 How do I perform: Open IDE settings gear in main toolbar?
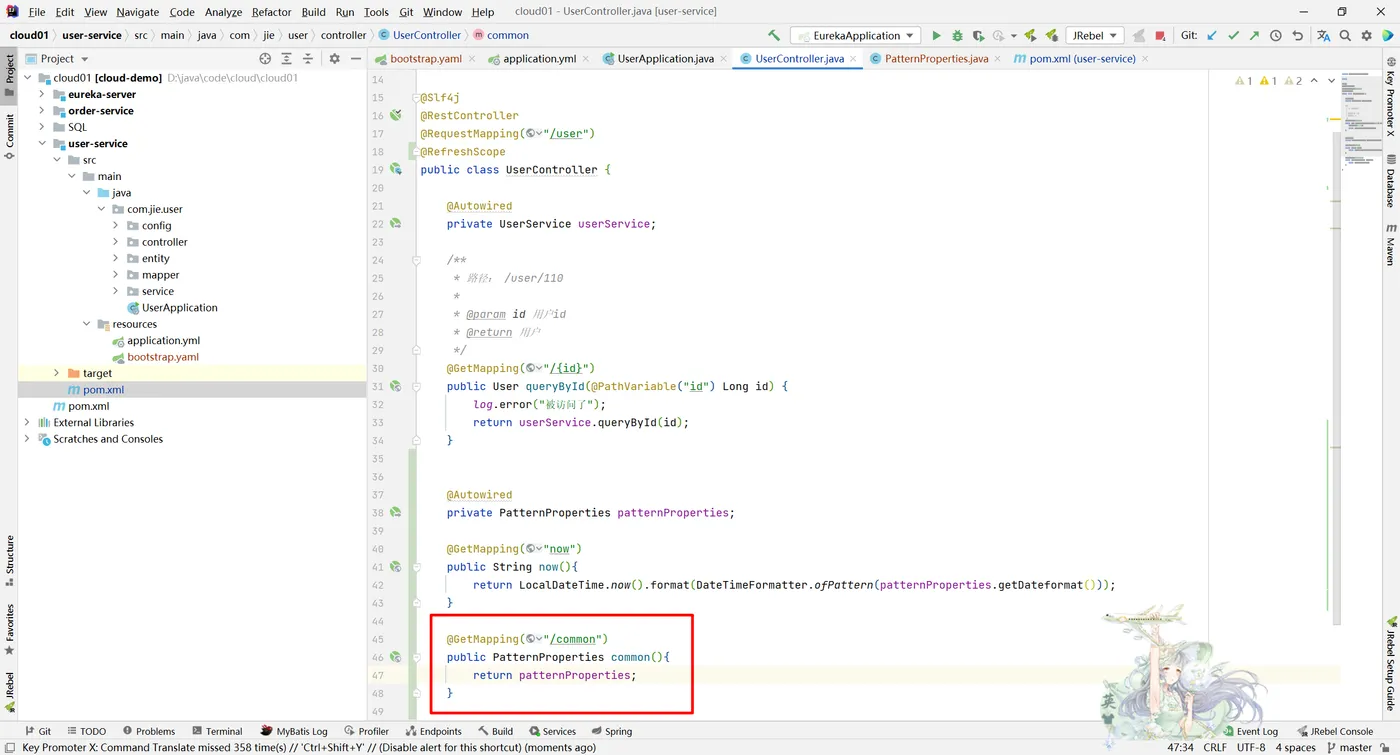tap(1366, 35)
